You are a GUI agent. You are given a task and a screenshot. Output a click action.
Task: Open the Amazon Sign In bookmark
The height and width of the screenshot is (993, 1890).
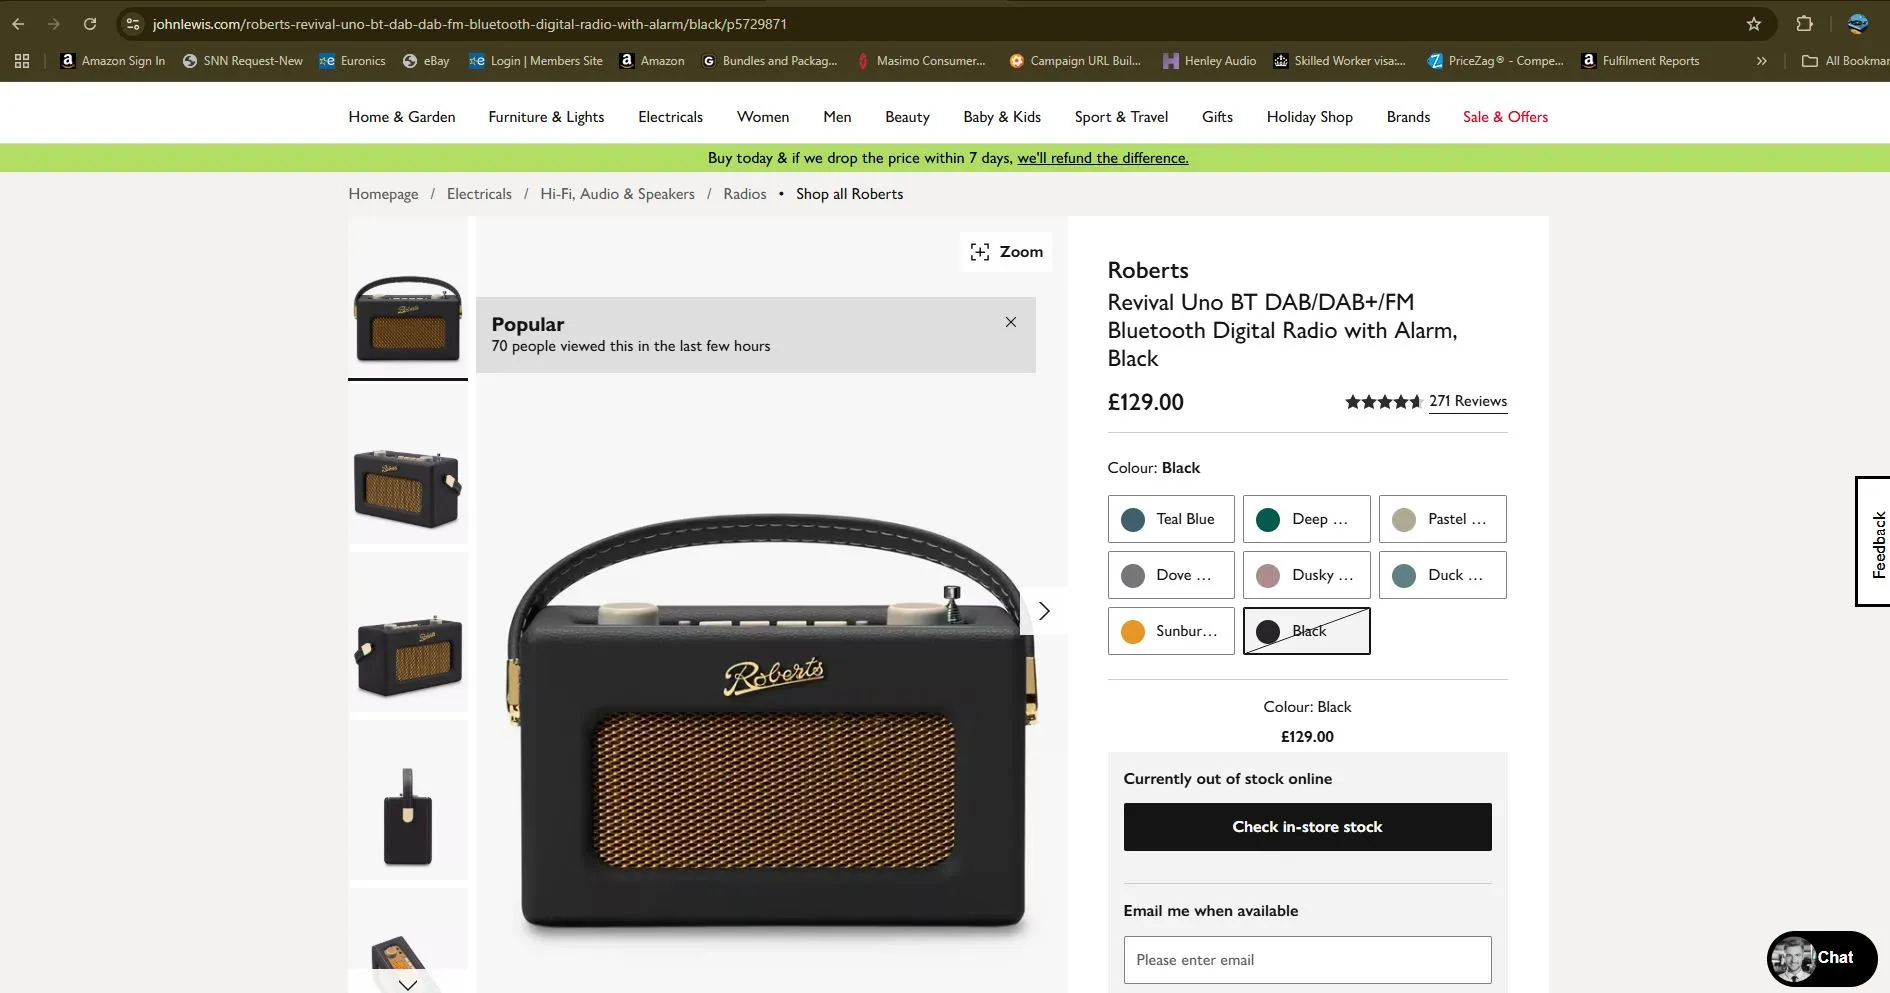point(113,61)
